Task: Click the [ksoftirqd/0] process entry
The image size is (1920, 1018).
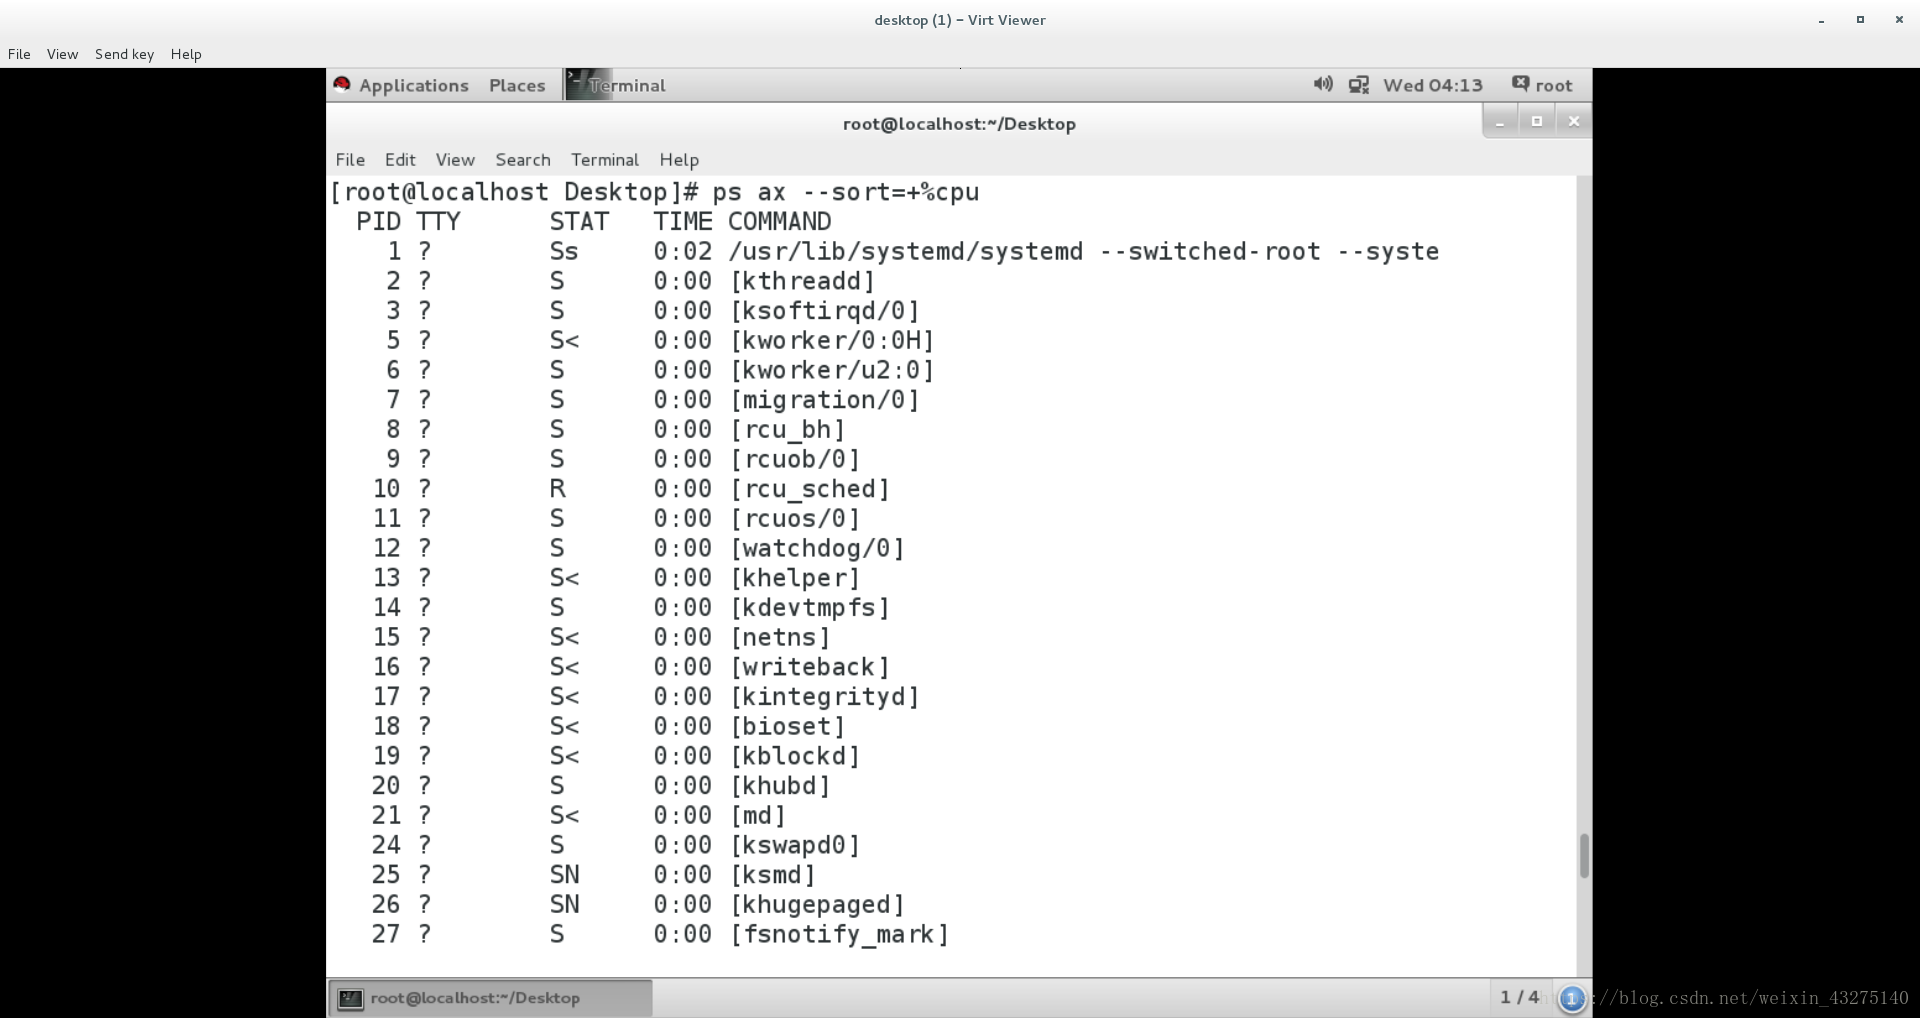Action: (x=825, y=311)
